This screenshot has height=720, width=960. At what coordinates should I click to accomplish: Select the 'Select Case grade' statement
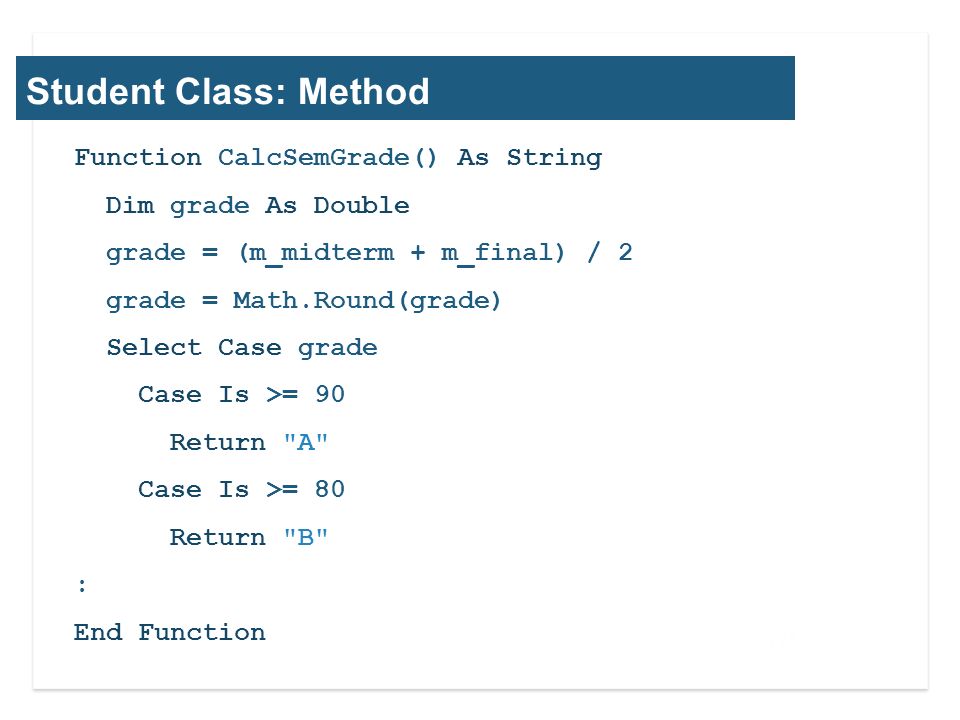242,348
